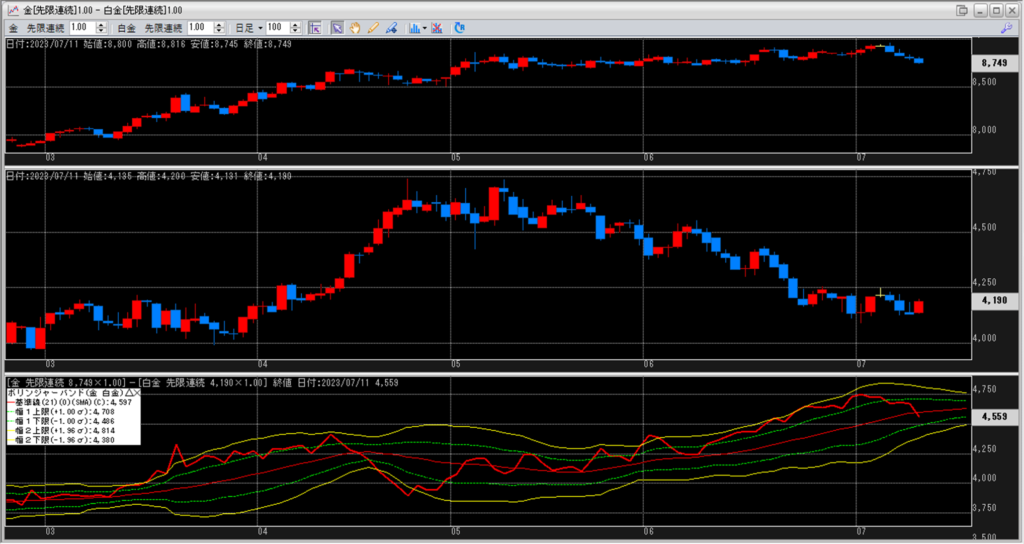This screenshot has height=544, width=1024.
Task: Increase the 金 multiplier stepper value
Action: click(x=101, y=24)
